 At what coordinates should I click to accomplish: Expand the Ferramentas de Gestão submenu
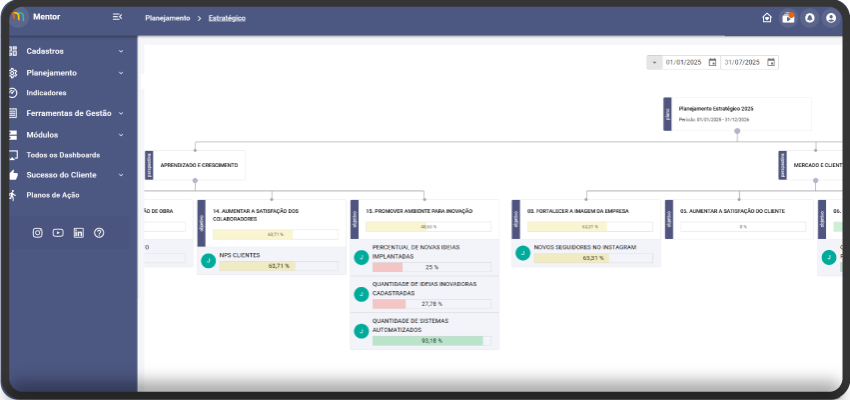pyautogui.click(x=121, y=113)
